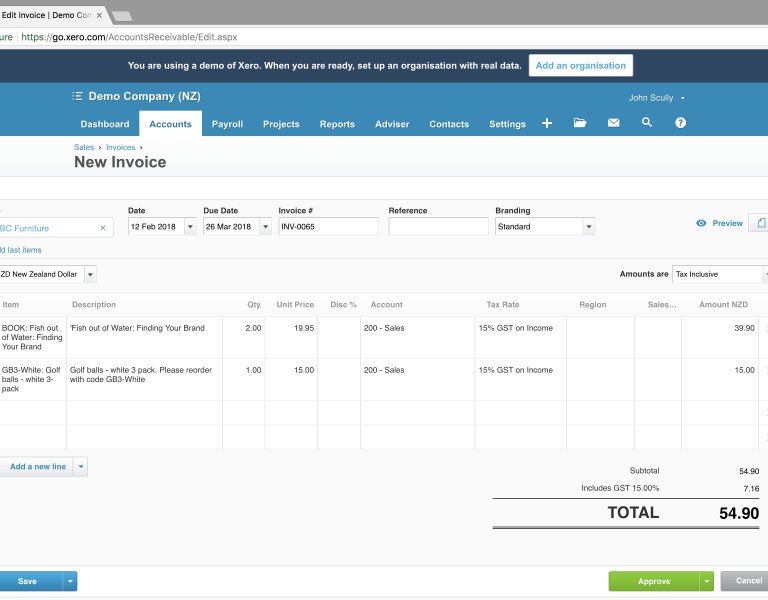Click the green Approve button
Image resolution: width=768 pixels, height=600 pixels.
pos(654,581)
